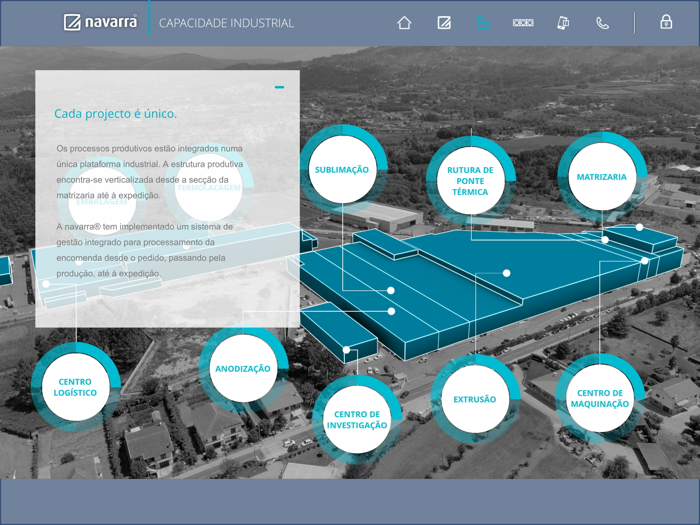Screen dimensions: 700x525
Task: Open the Centro Logístico circle
Action: [x=75, y=387]
